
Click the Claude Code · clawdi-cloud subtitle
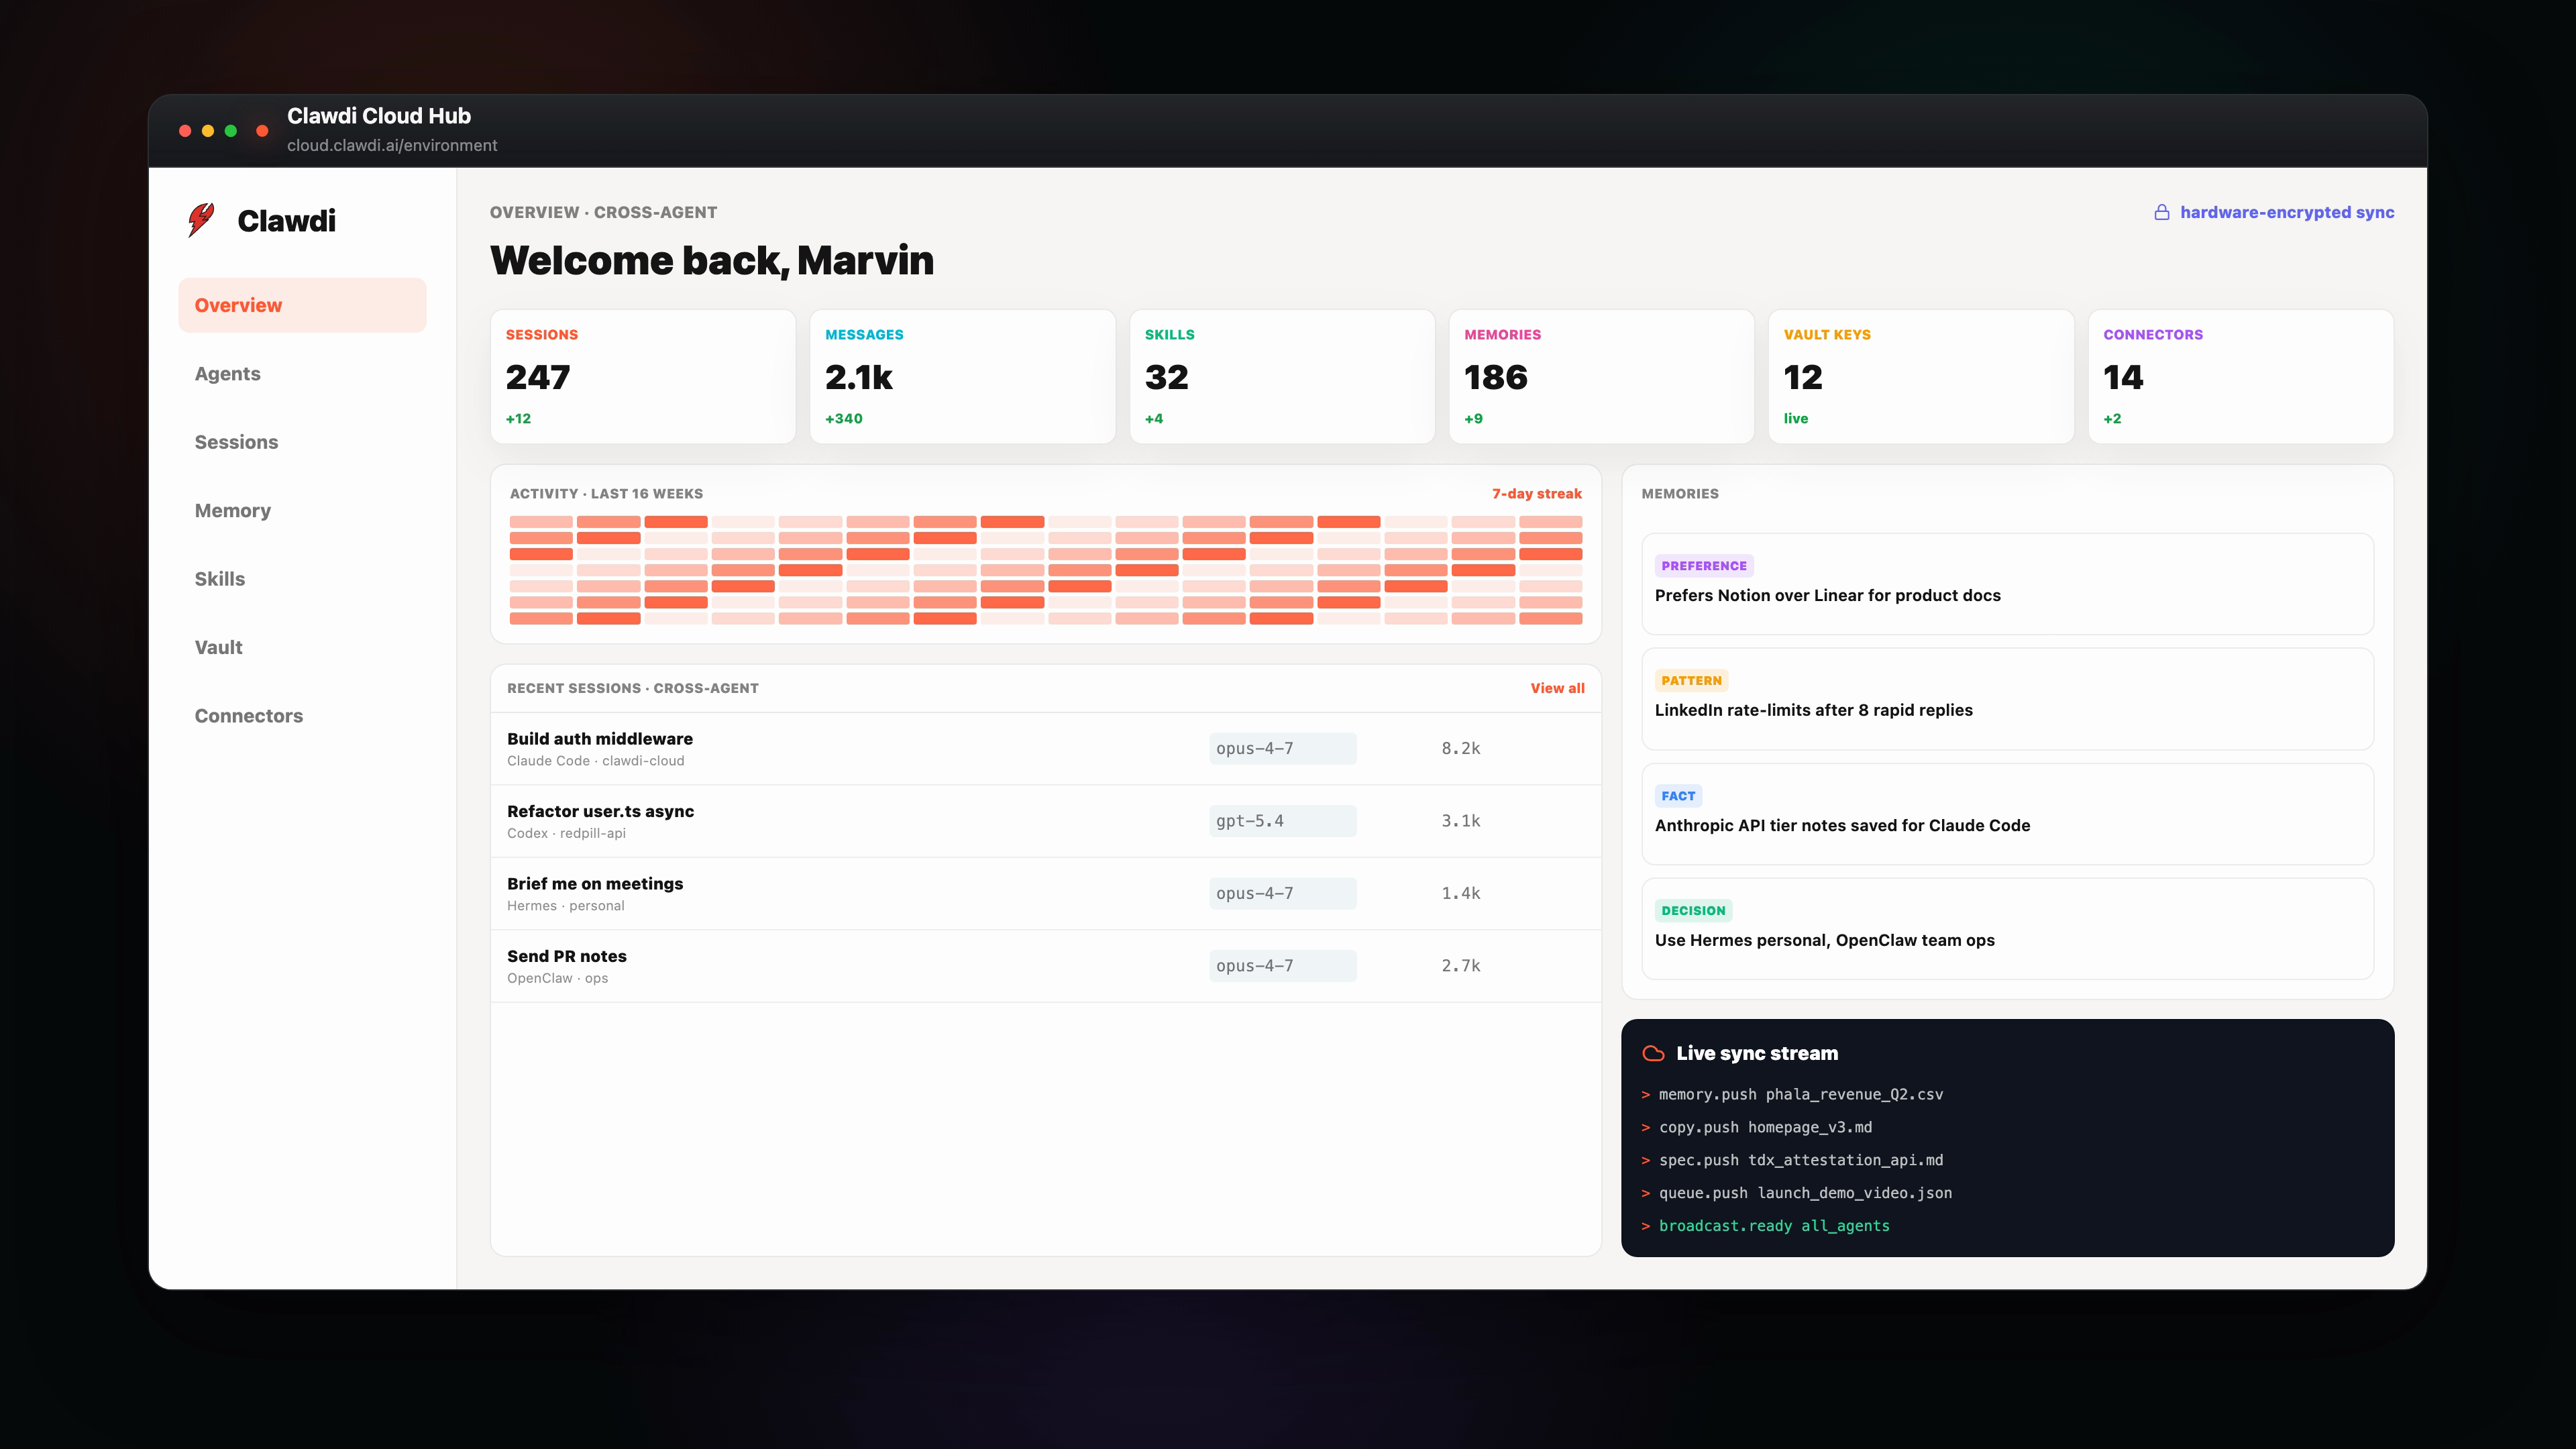(596, 761)
